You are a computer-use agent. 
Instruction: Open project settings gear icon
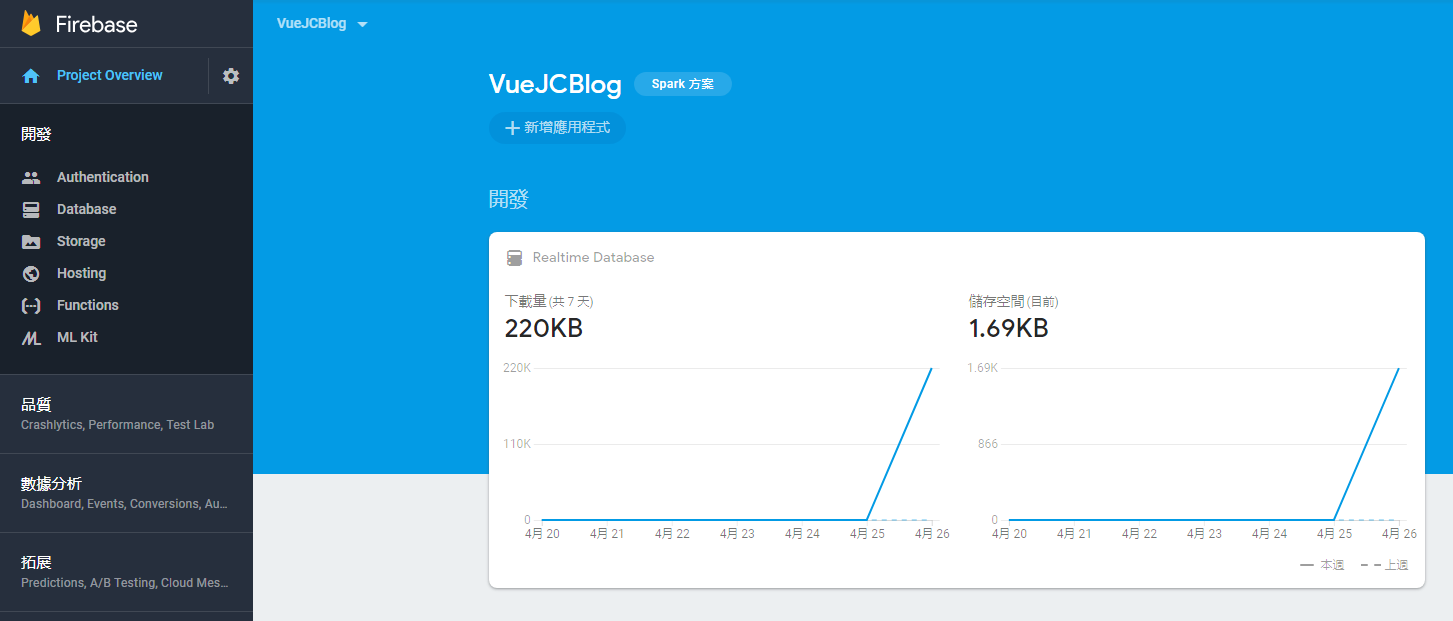tap(231, 76)
